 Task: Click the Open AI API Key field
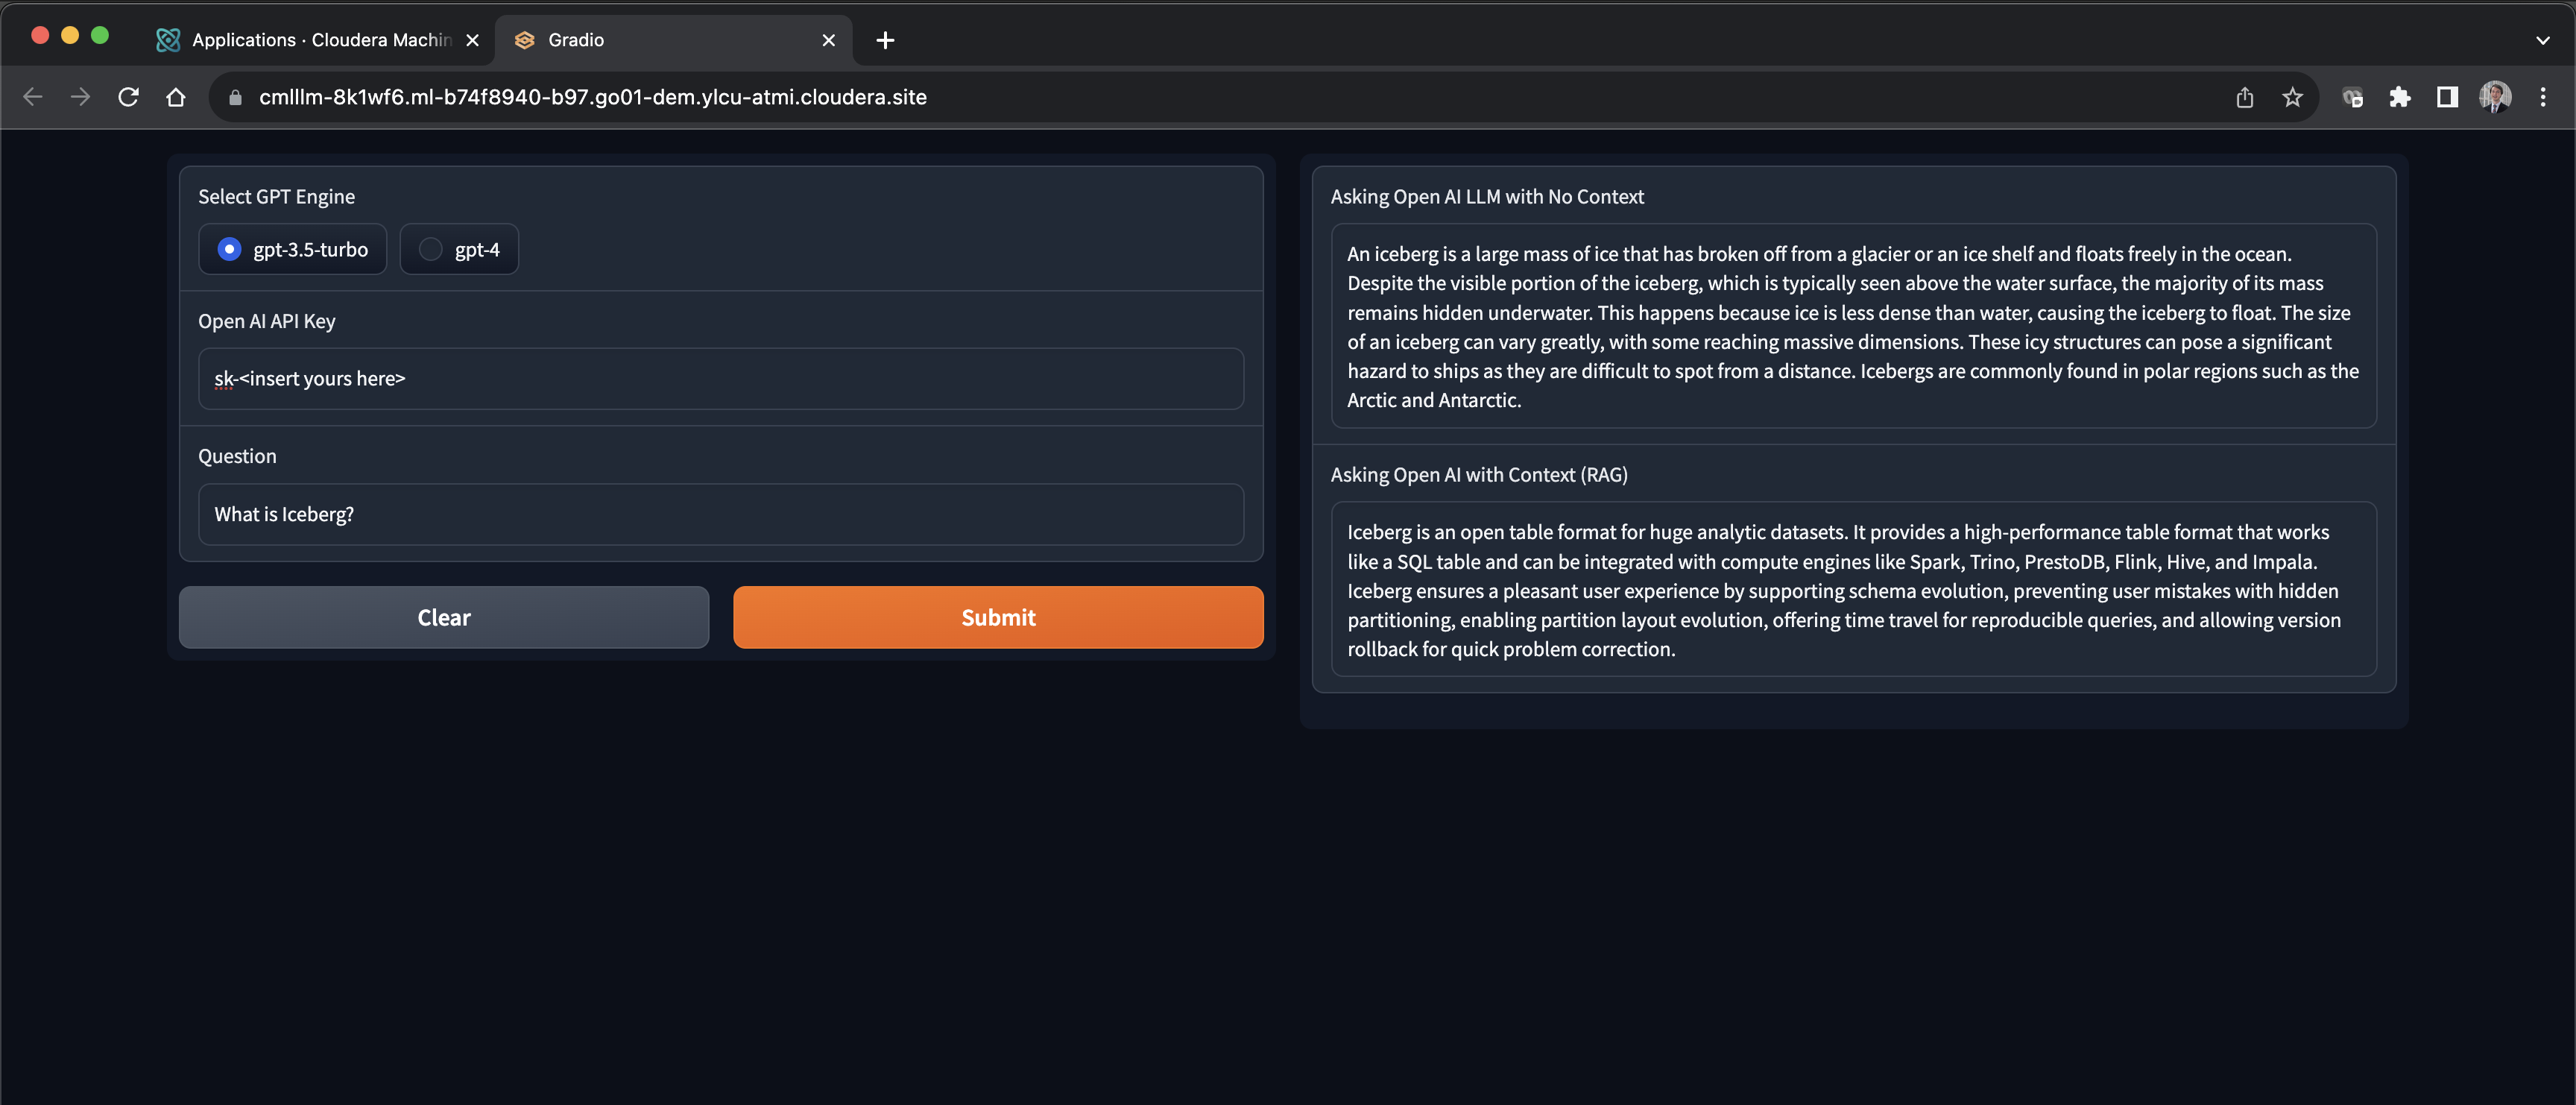(x=720, y=379)
